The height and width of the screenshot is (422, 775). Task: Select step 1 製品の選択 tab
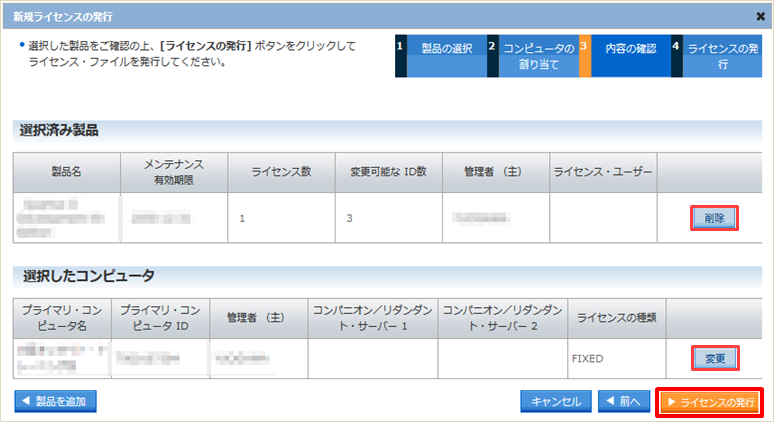441,56
